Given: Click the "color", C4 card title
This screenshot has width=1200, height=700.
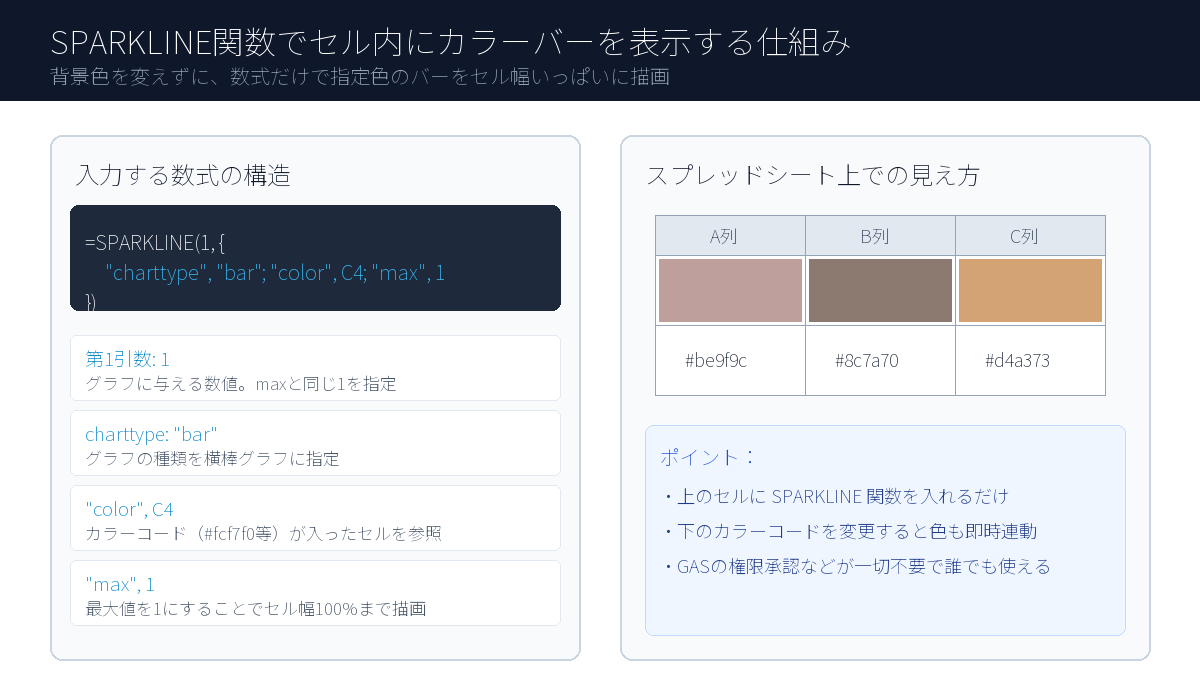Looking at the screenshot, I should pyautogui.click(x=129, y=509).
